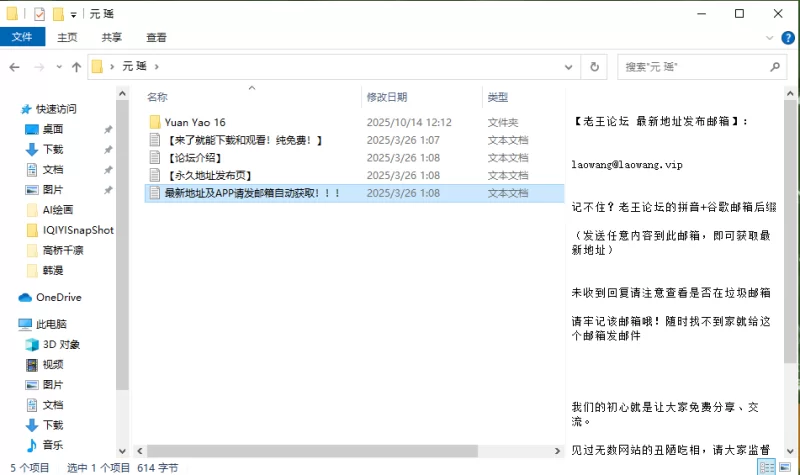Click the New Folder icon in title bar
The width and height of the screenshot is (800, 475).
[x=59, y=14]
